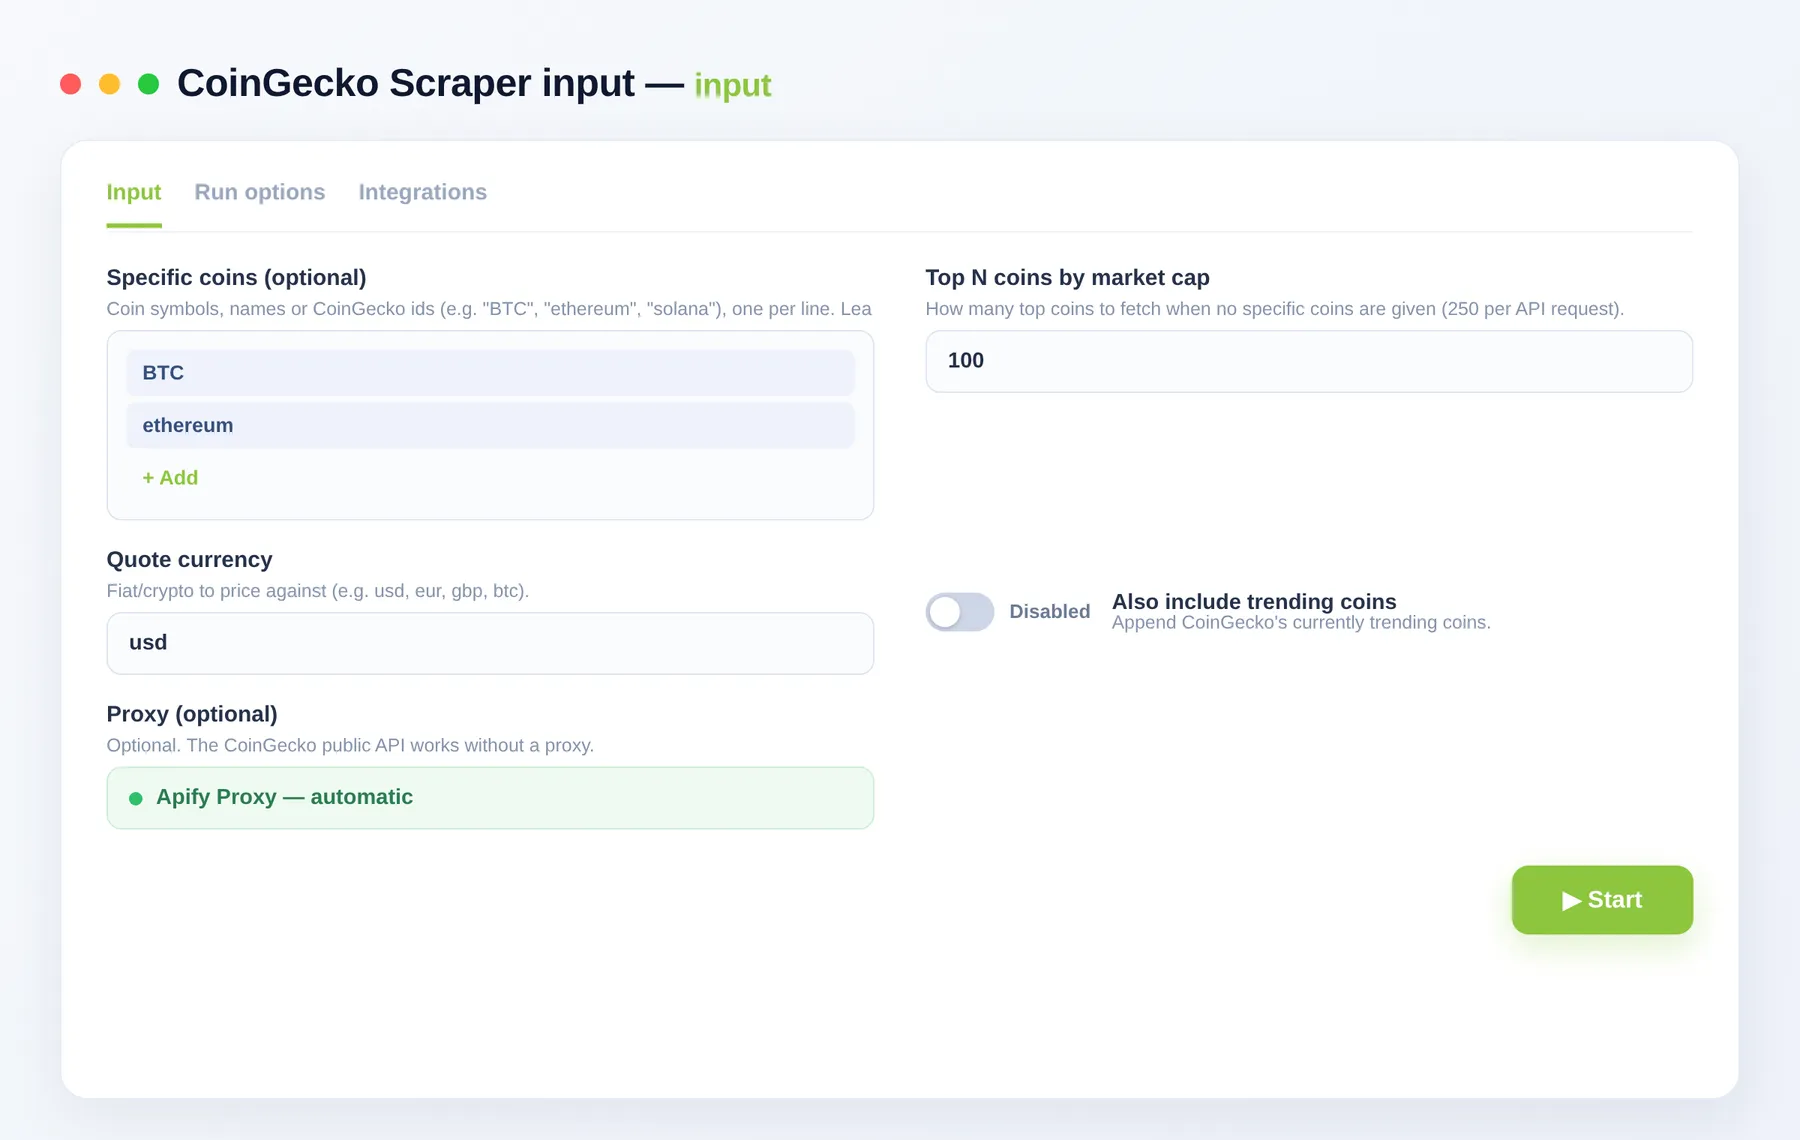
Task: Click the Proxy (optional) heading
Action: point(192,714)
